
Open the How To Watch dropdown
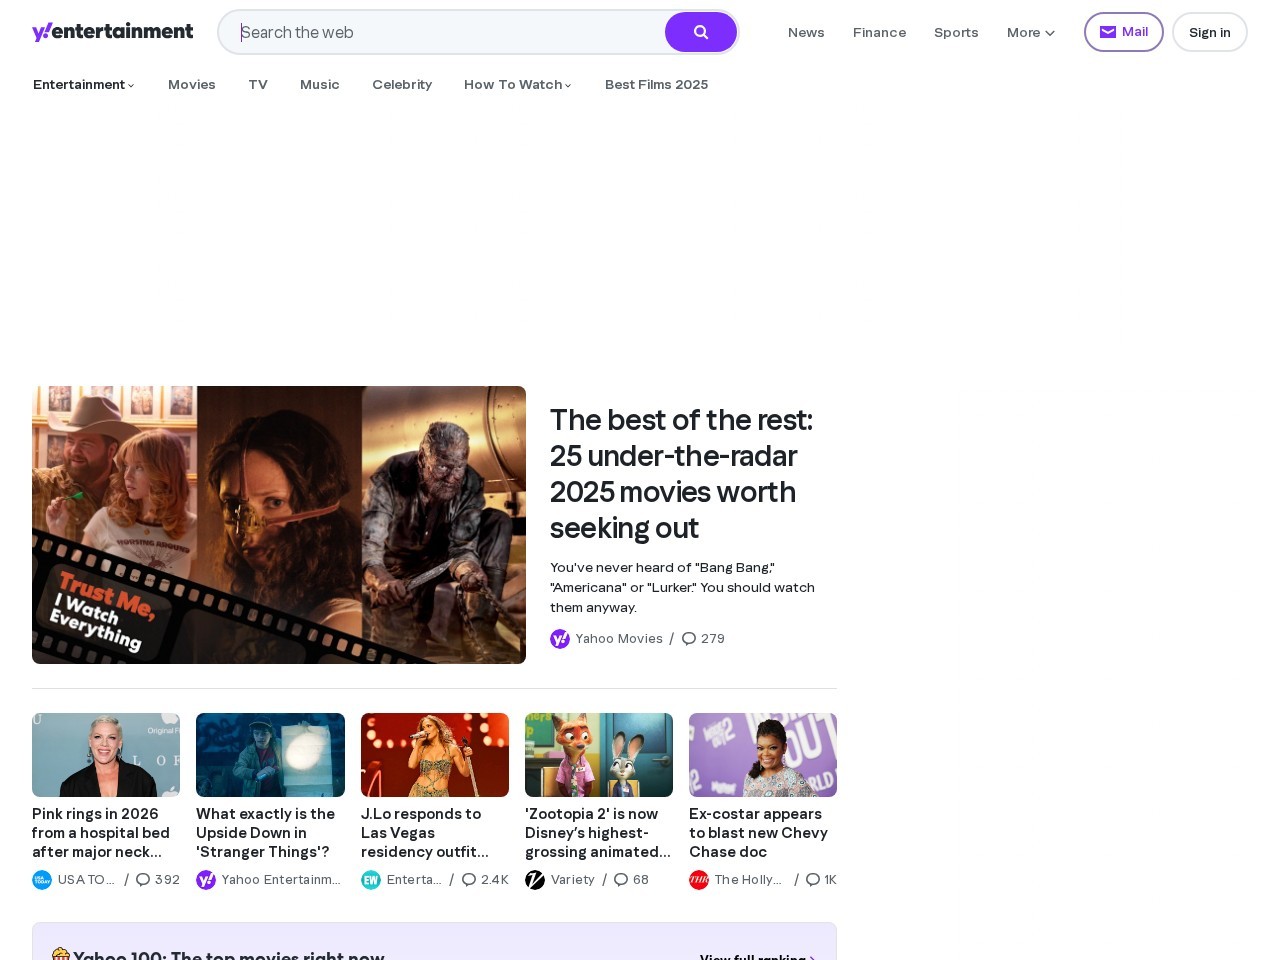(x=517, y=85)
